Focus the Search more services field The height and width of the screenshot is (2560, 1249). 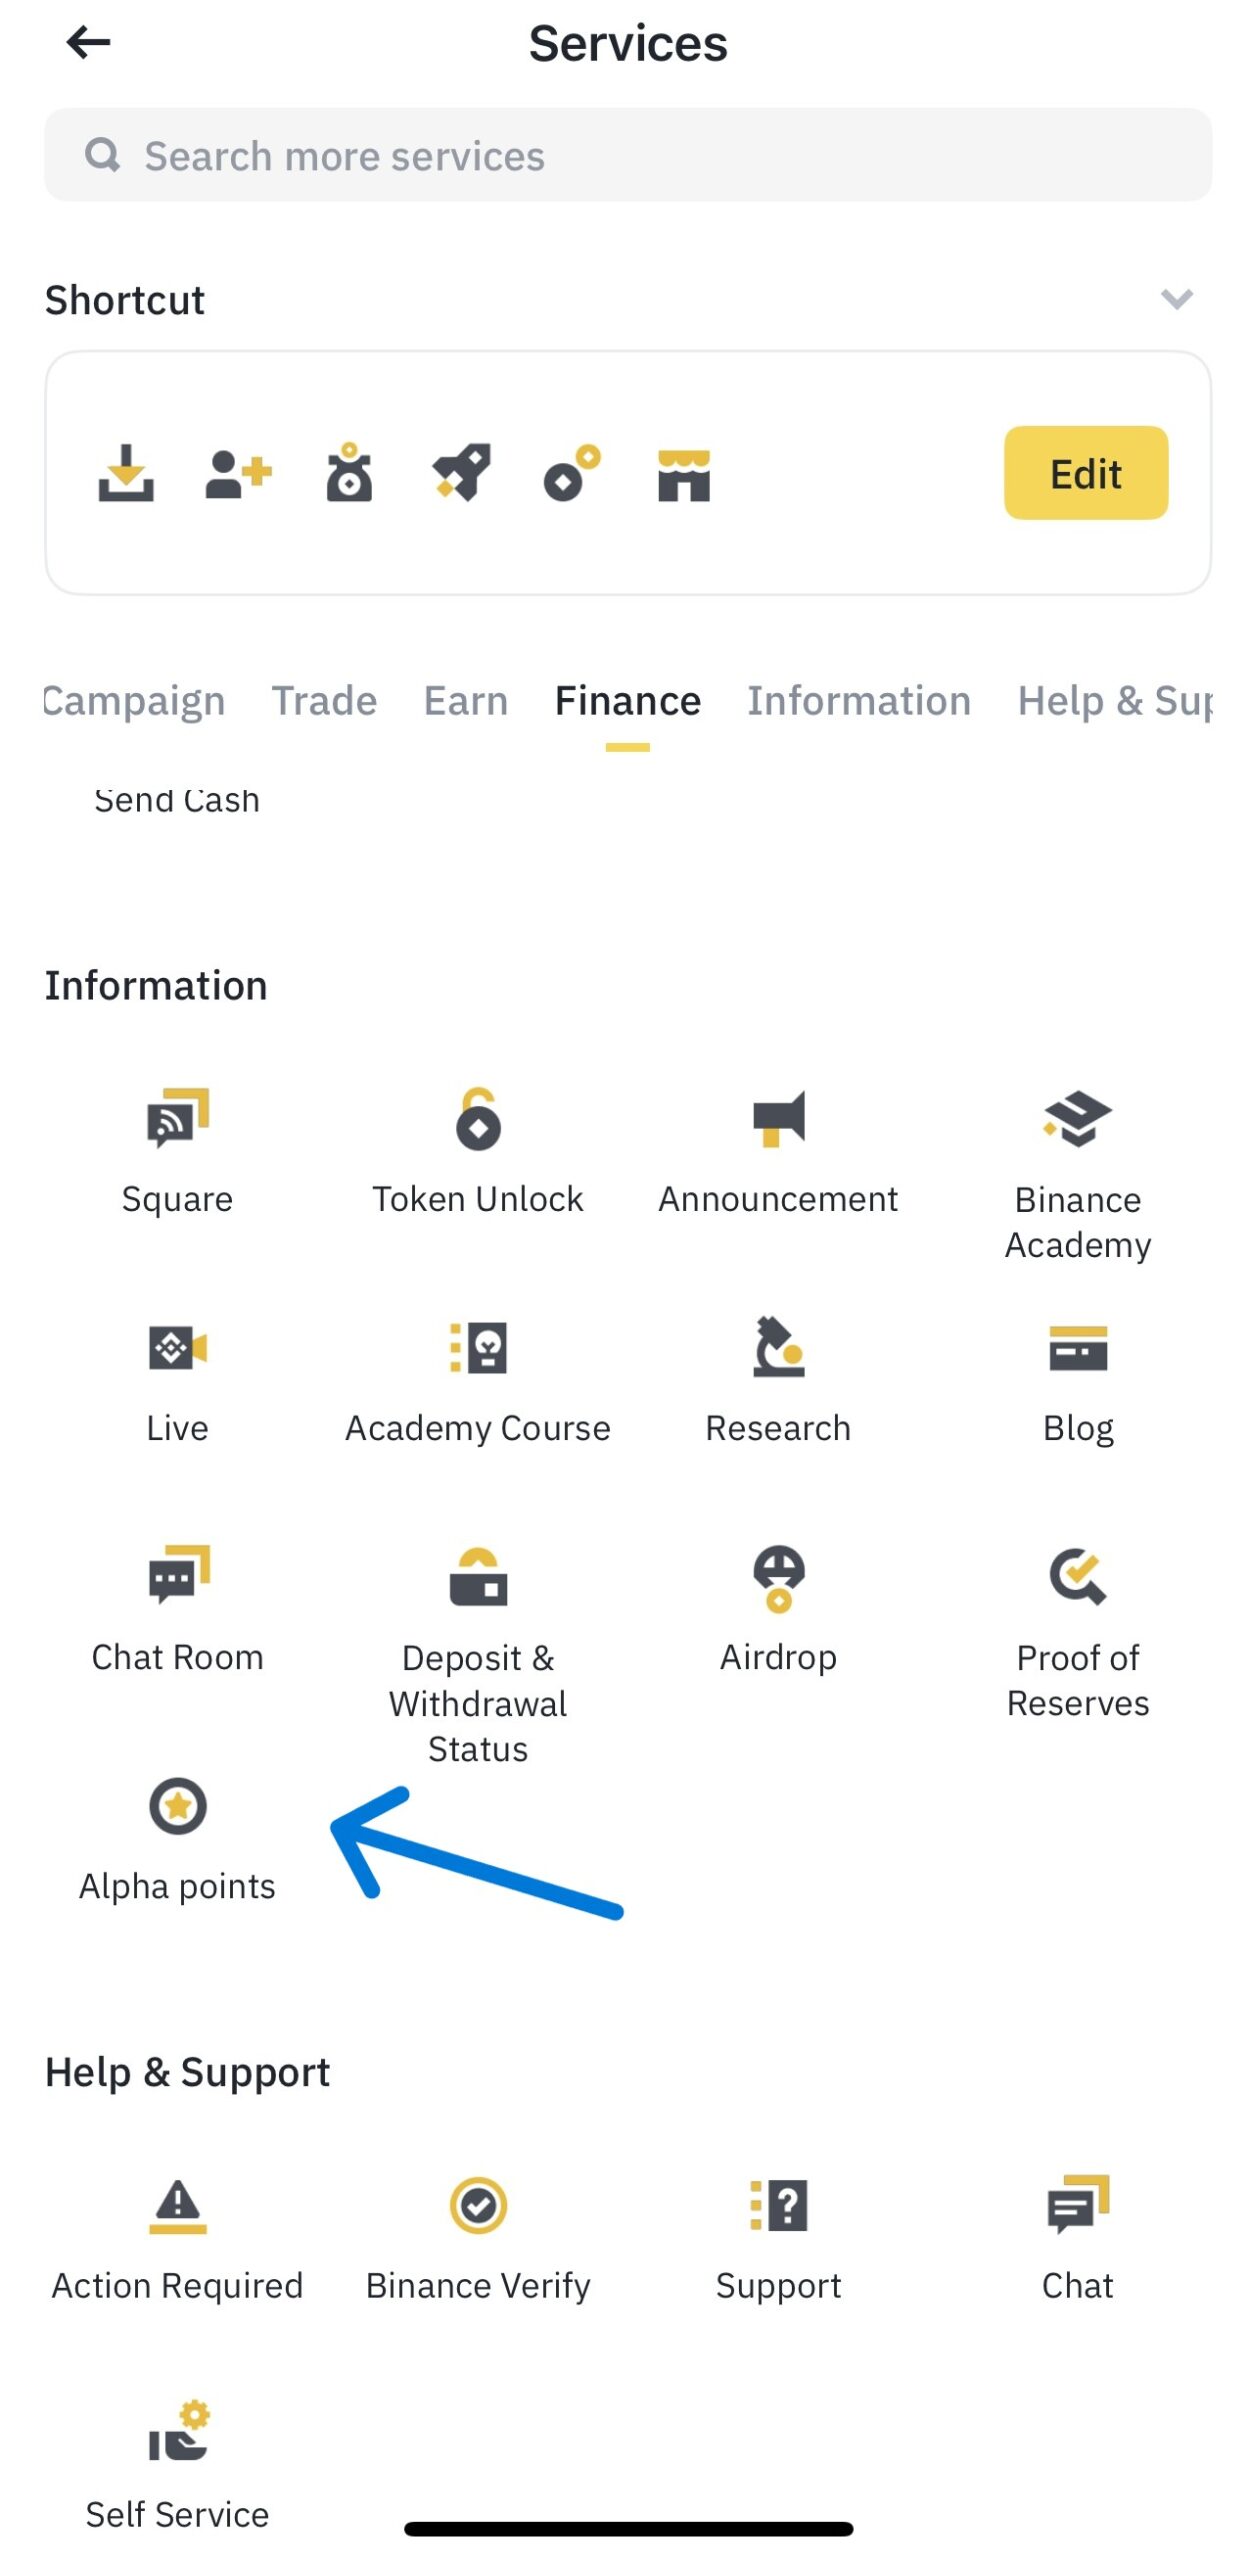coord(627,155)
